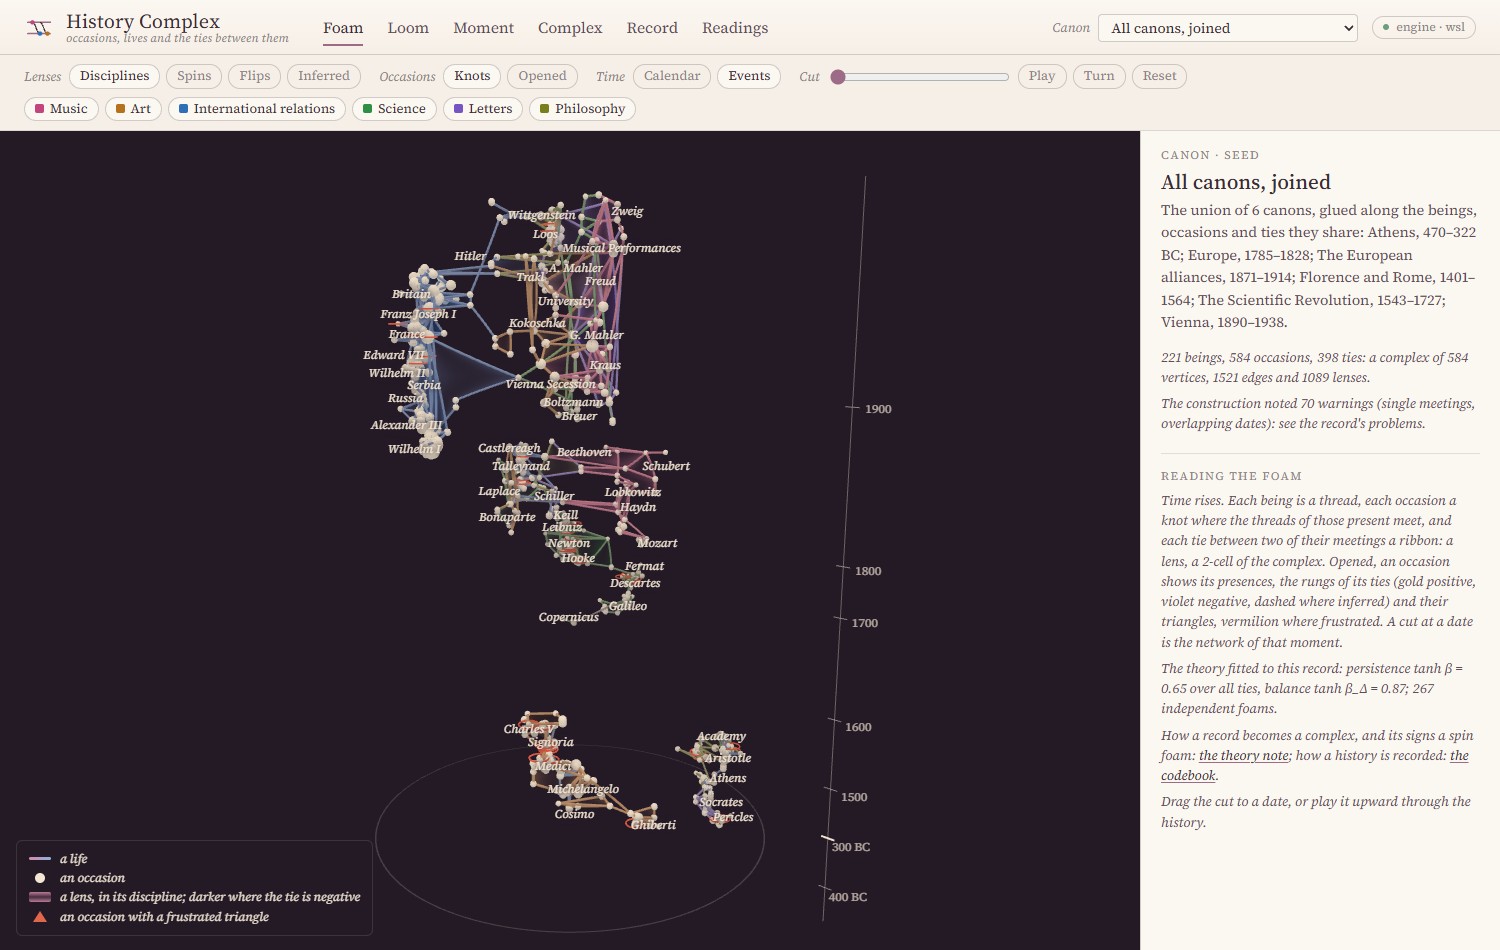This screenshot has height=950, width=1500.
Task: Open the codebook link
Action: coord(1189,776)
